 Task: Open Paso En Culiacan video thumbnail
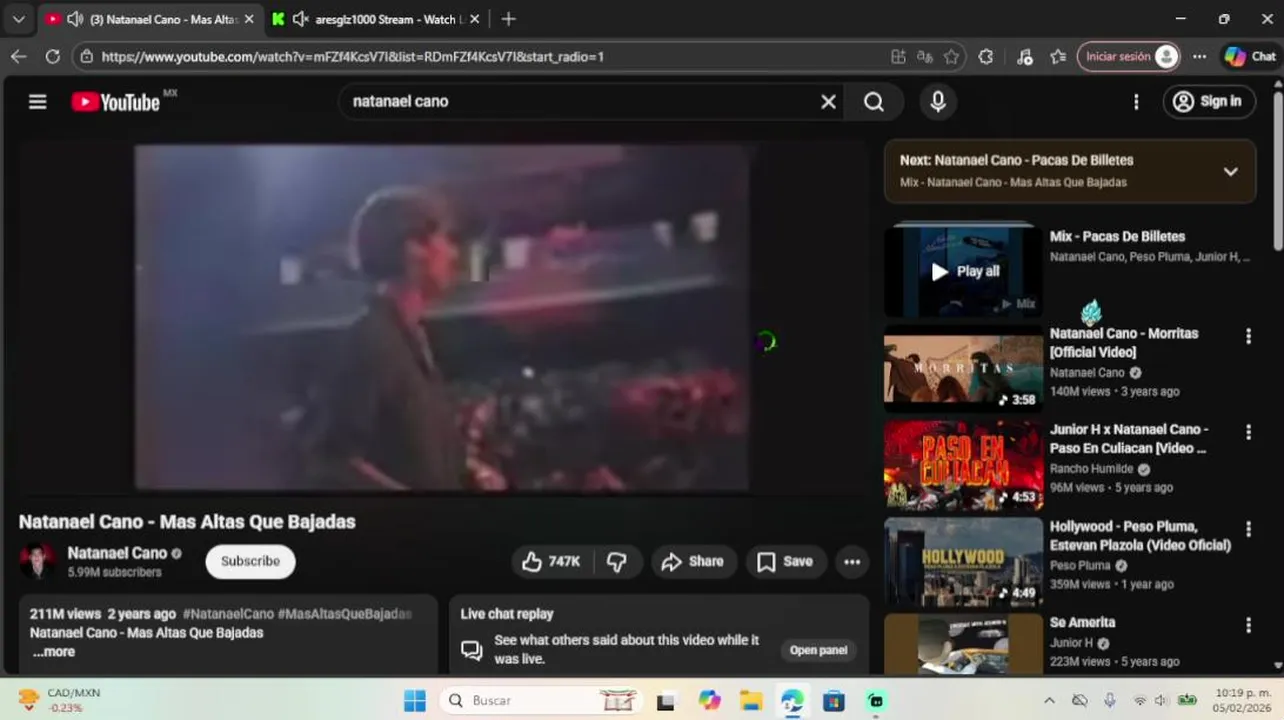click(963, 465)
